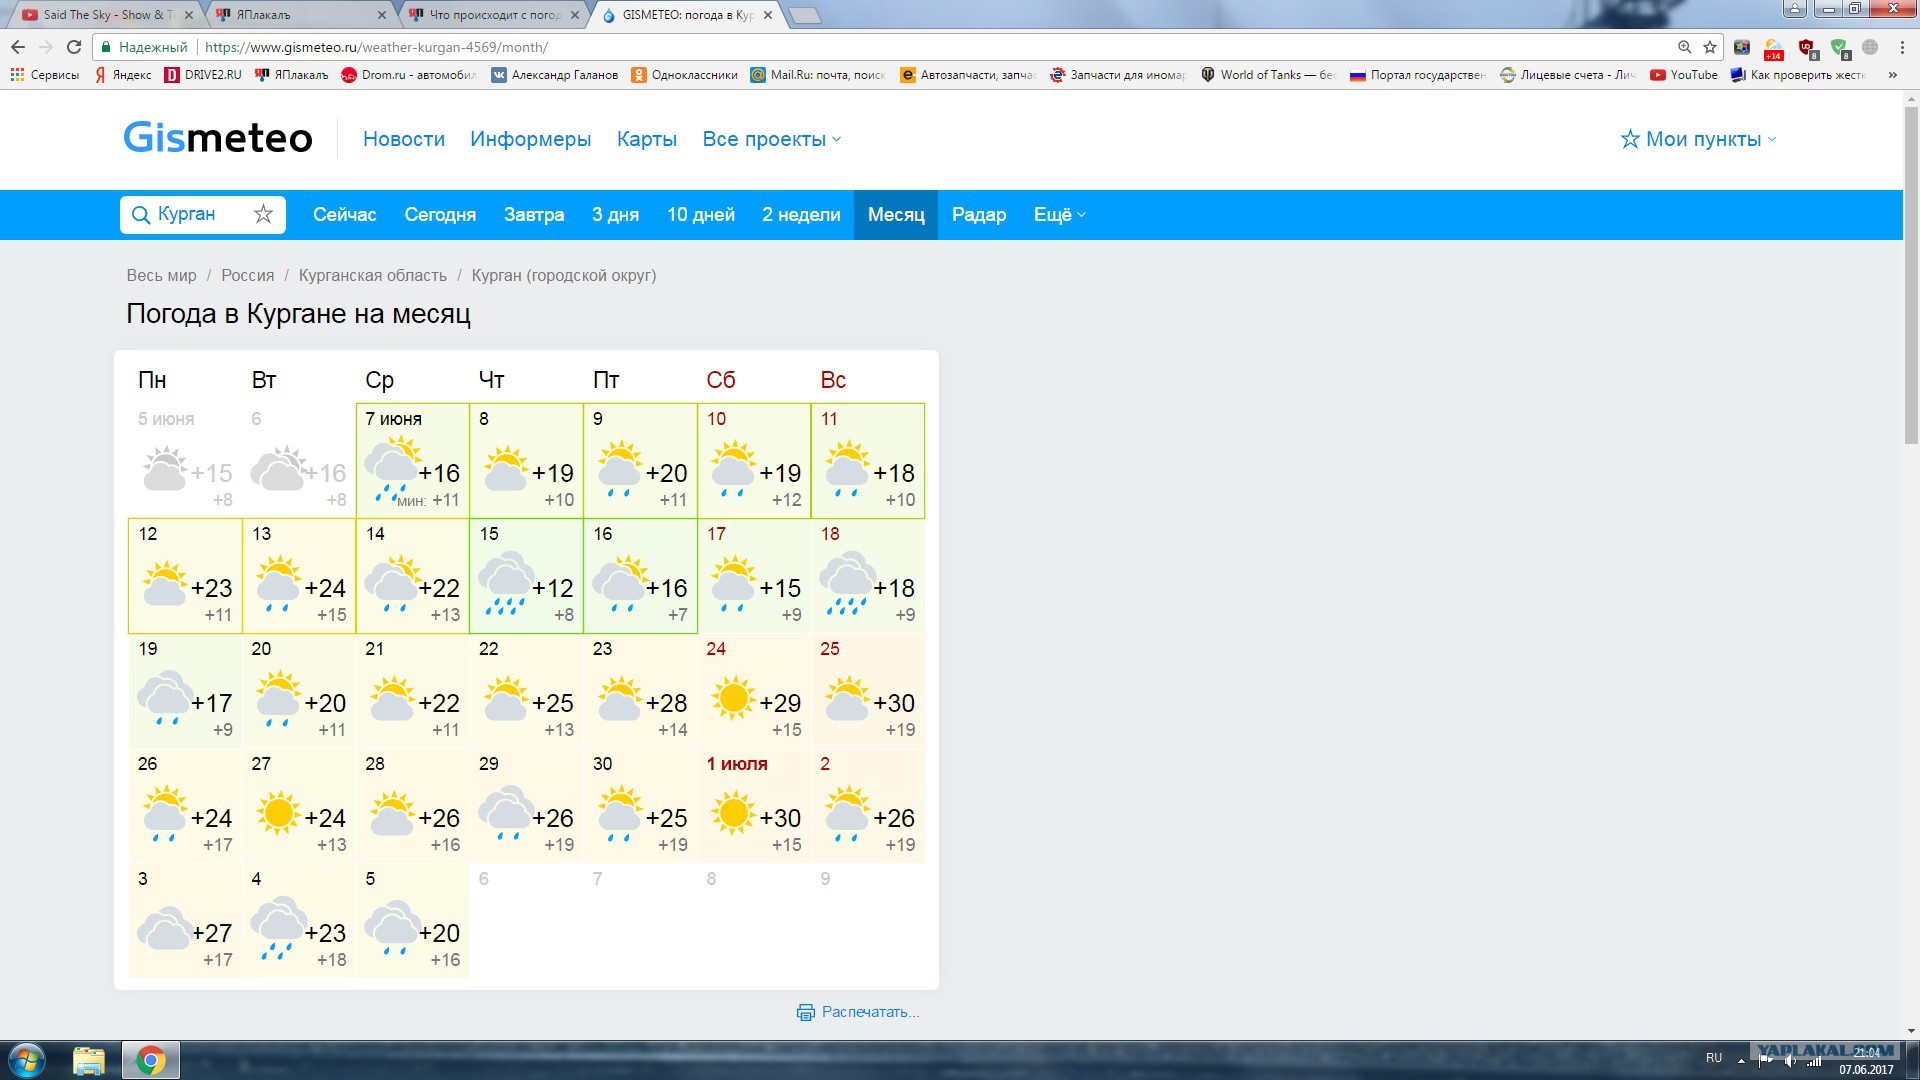Screen dimensions: 1920x1080
Task: Open the World of Tanks bookmark
Action: [1268, 75]
